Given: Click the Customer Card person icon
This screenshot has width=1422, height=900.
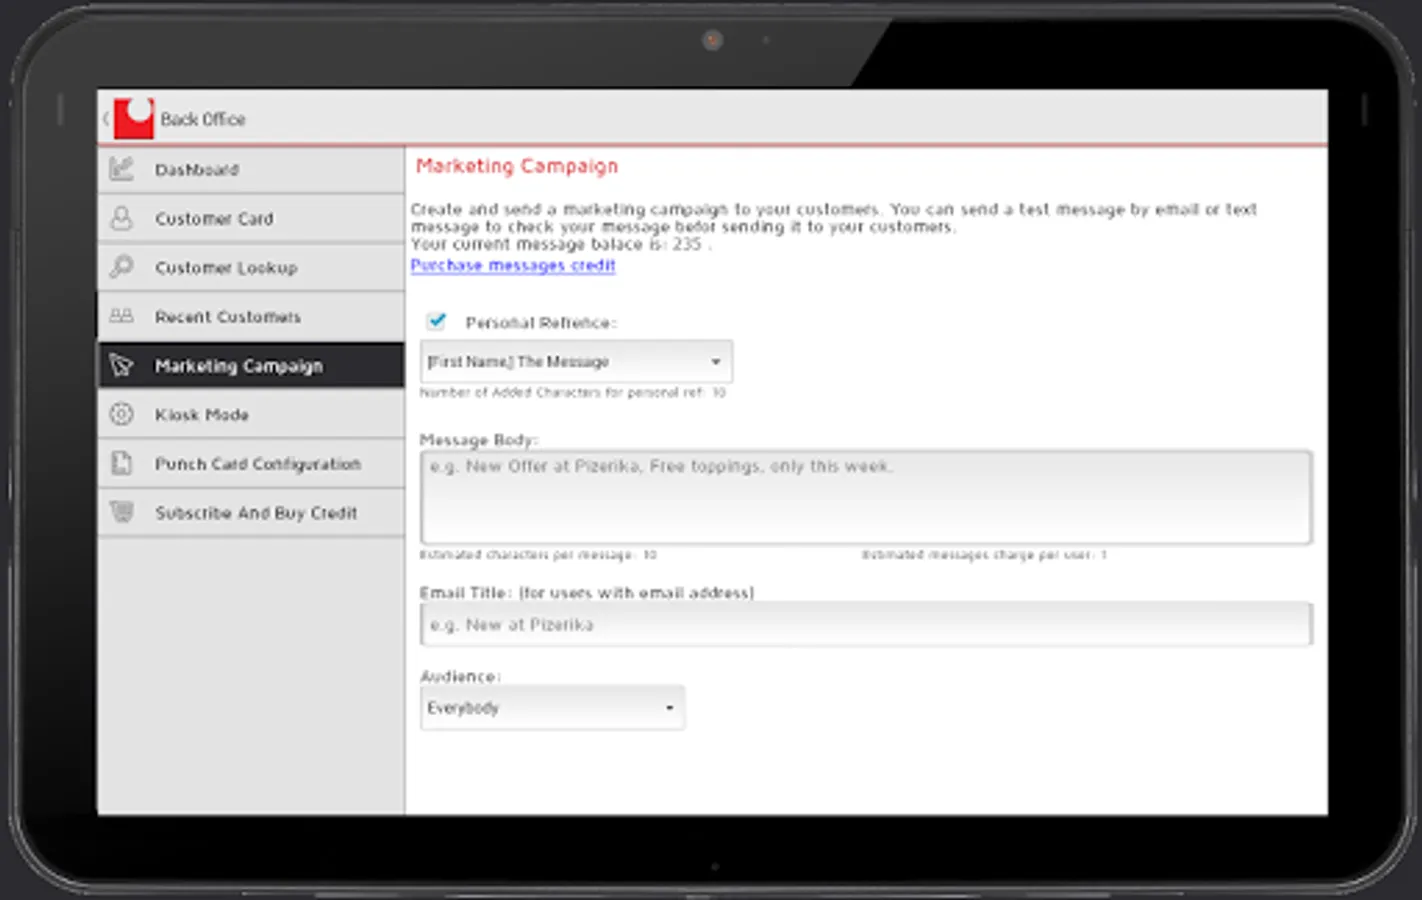Looking at the screenshot, I should (x=121, y=218).
